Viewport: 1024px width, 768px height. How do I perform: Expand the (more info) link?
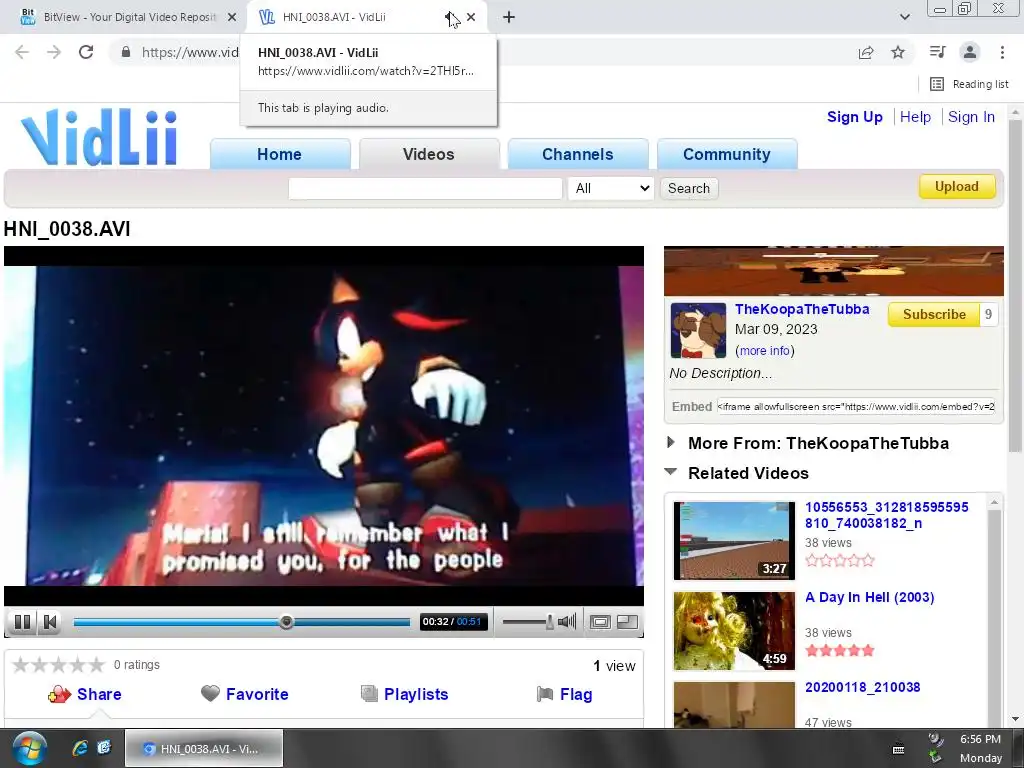point(765,351)
